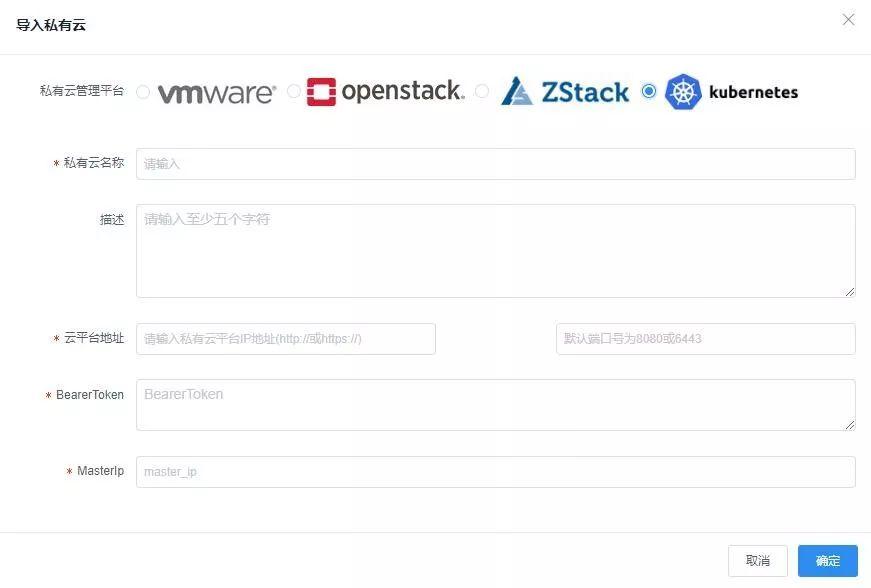This screenshot has height=588, width=871.
Task: Click the BearerToken text area resize corner
Action: 850,425
